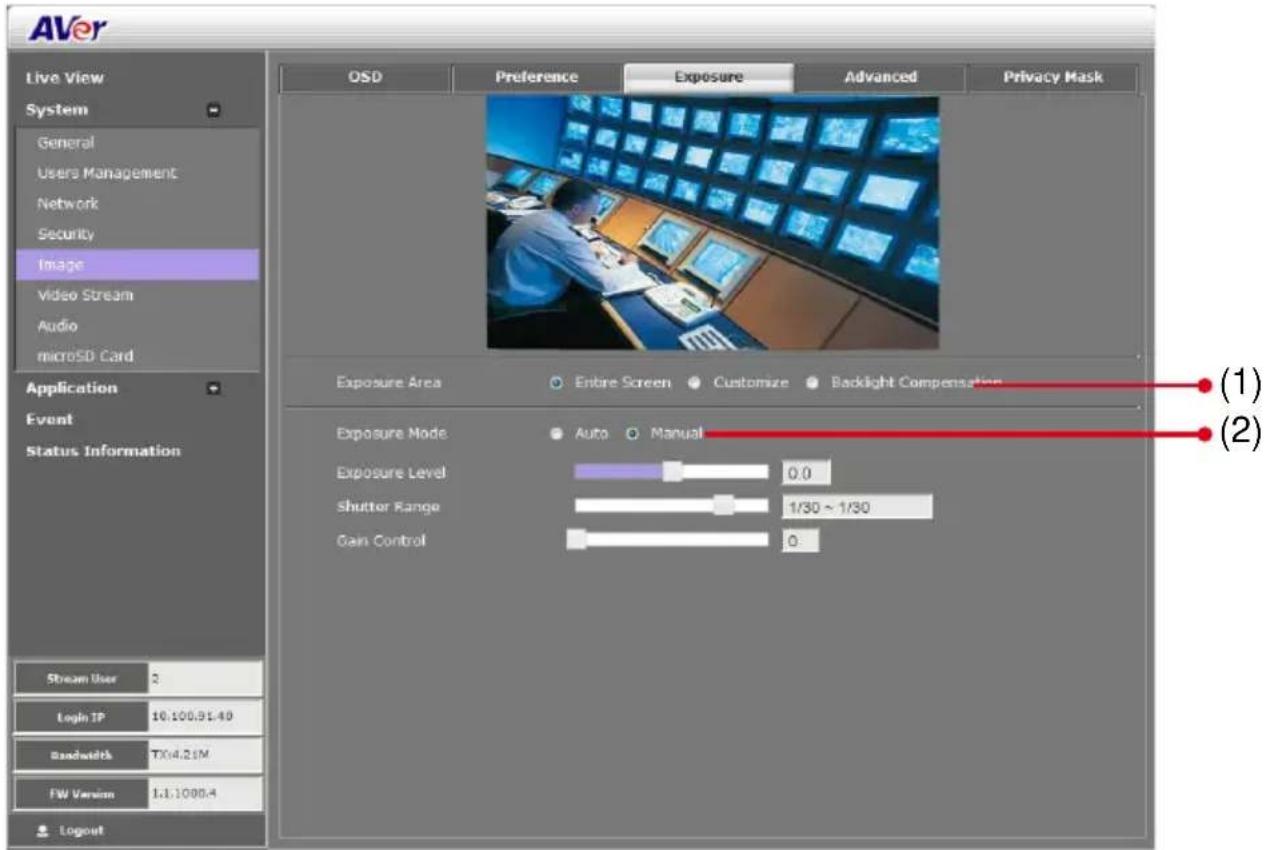Open the Privacy Mask tab

tap(1052, 77)
